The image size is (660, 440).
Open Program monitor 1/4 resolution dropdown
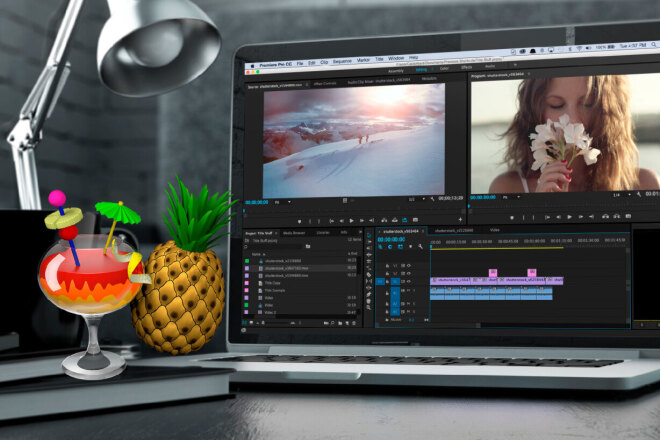[x=622, y=195]
